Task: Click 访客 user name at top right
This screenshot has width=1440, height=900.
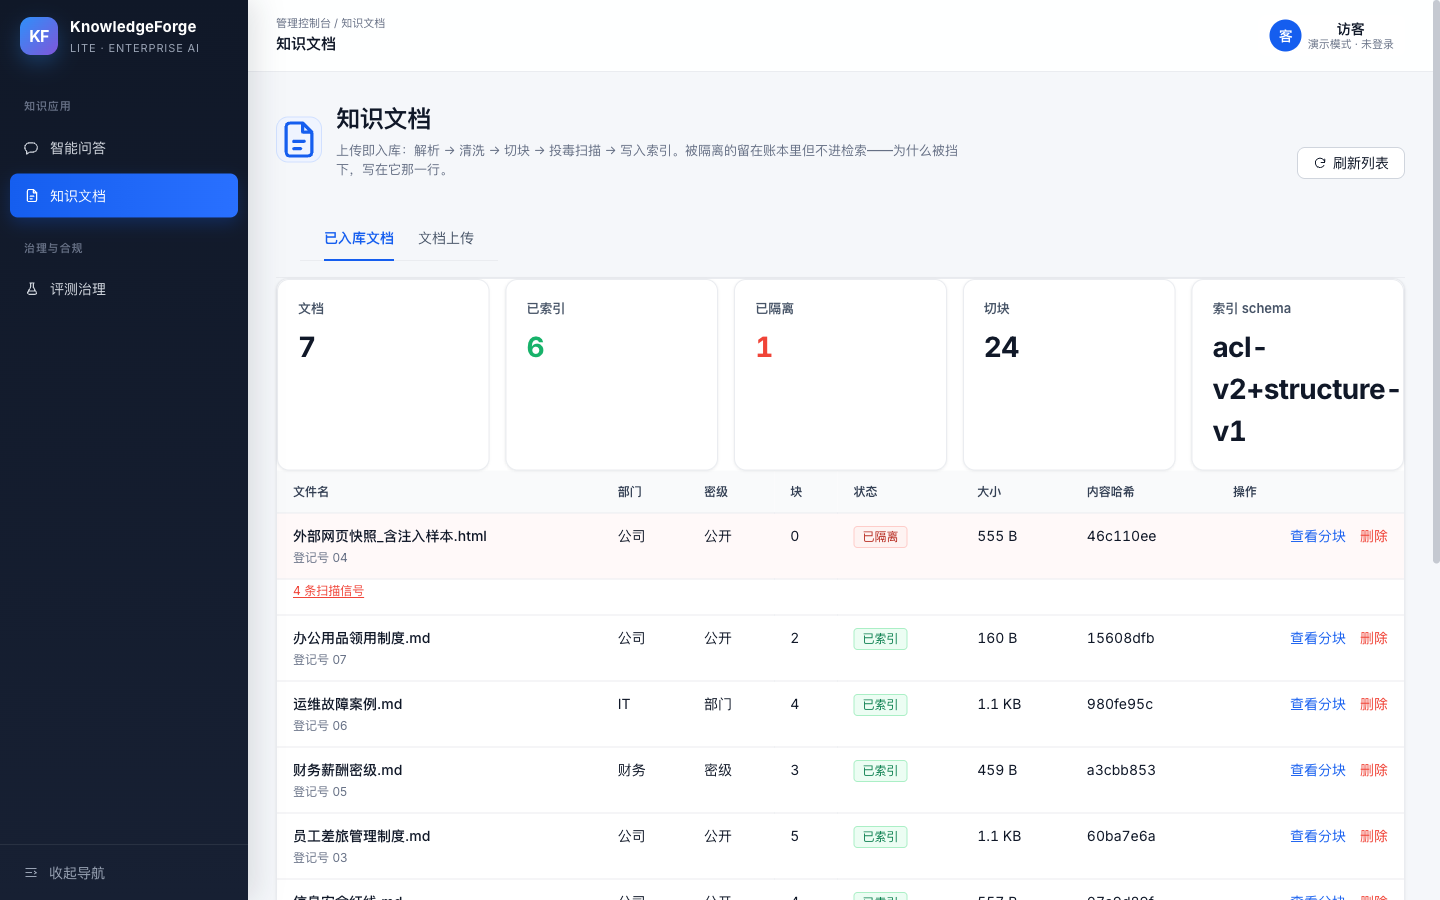Action: click(x=1350, y=29)
